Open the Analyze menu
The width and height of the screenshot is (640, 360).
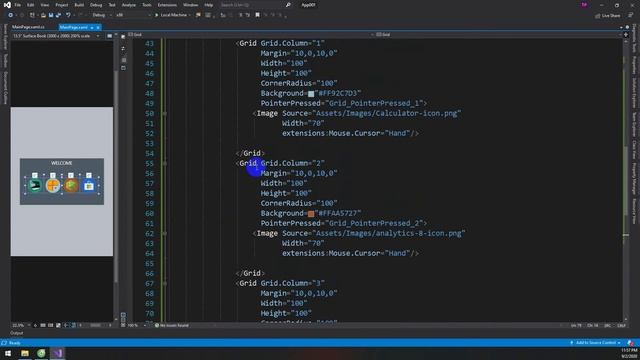(x=129, y=5)
